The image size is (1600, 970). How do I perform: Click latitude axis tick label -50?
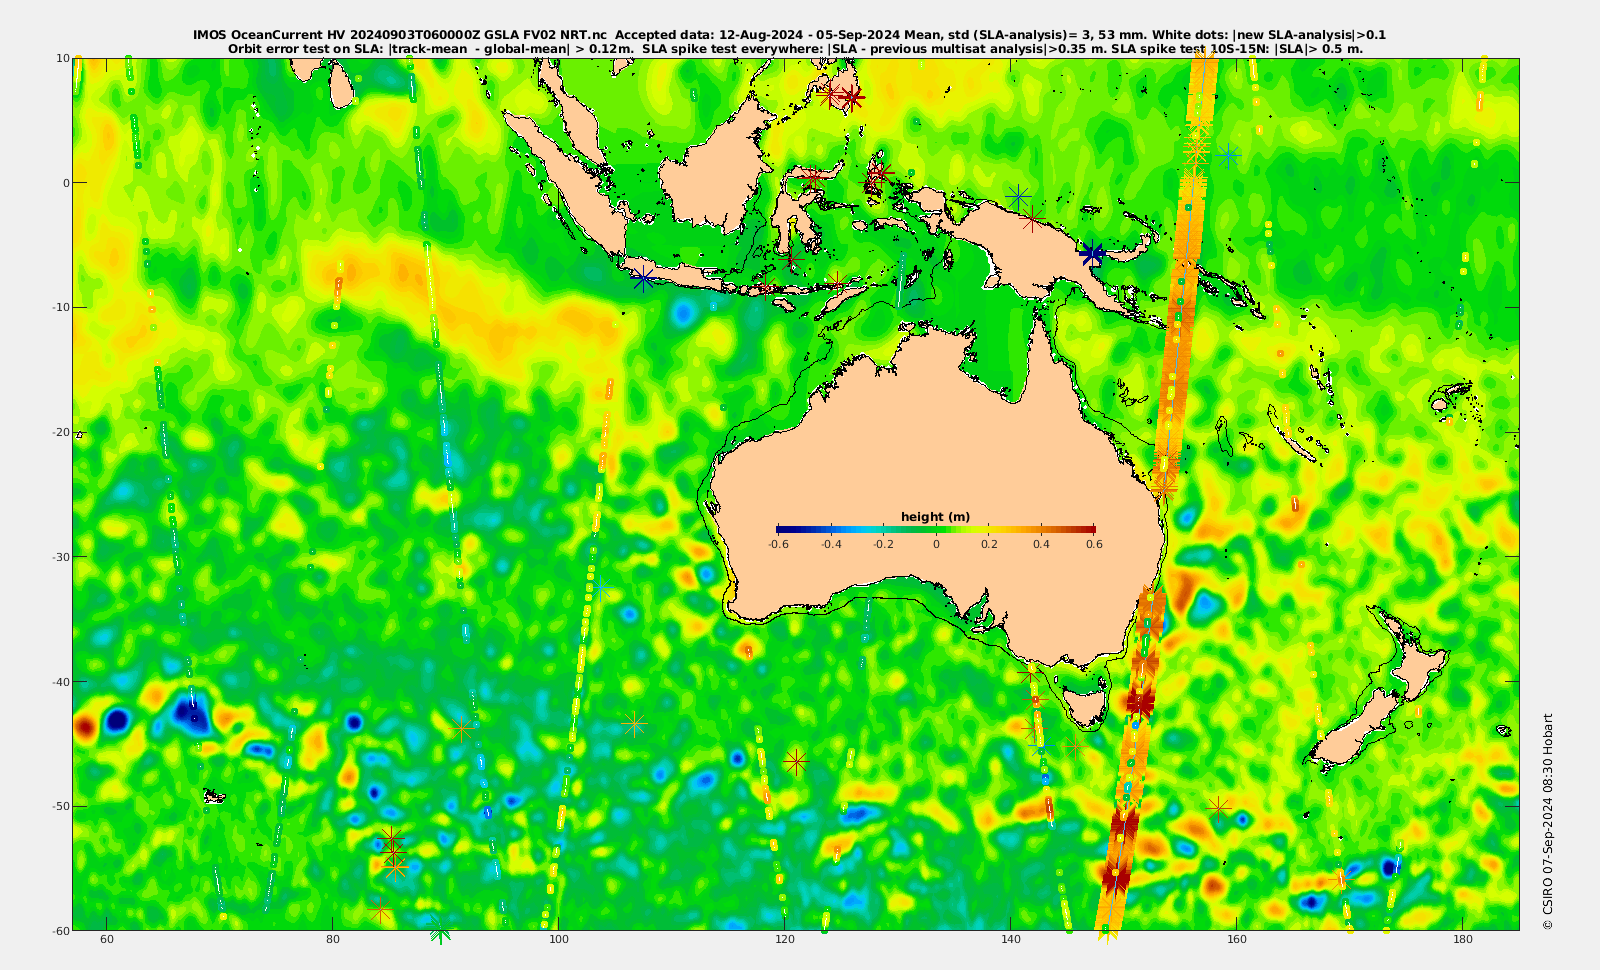[60, 806]
